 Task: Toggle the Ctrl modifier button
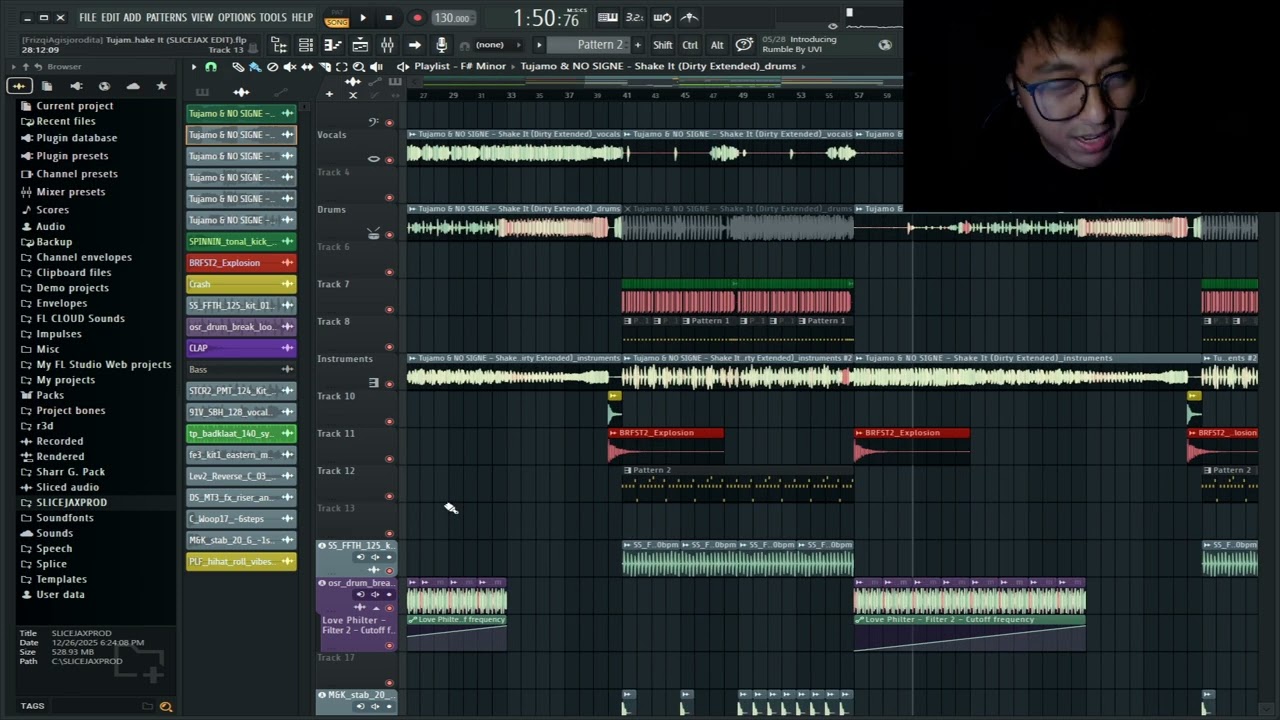(690, 45)
